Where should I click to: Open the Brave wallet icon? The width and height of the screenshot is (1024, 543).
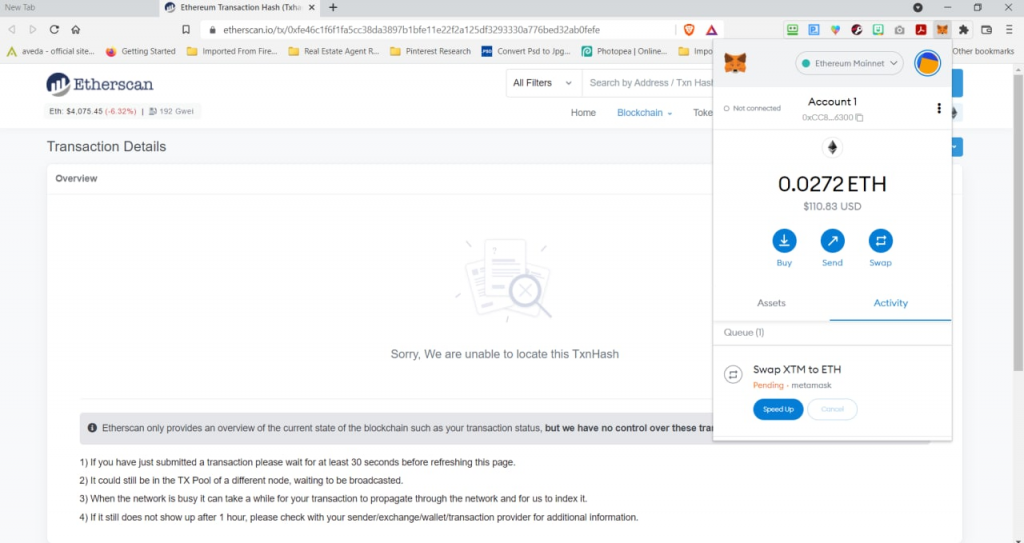pyautogui.click(x=987, y=29)
